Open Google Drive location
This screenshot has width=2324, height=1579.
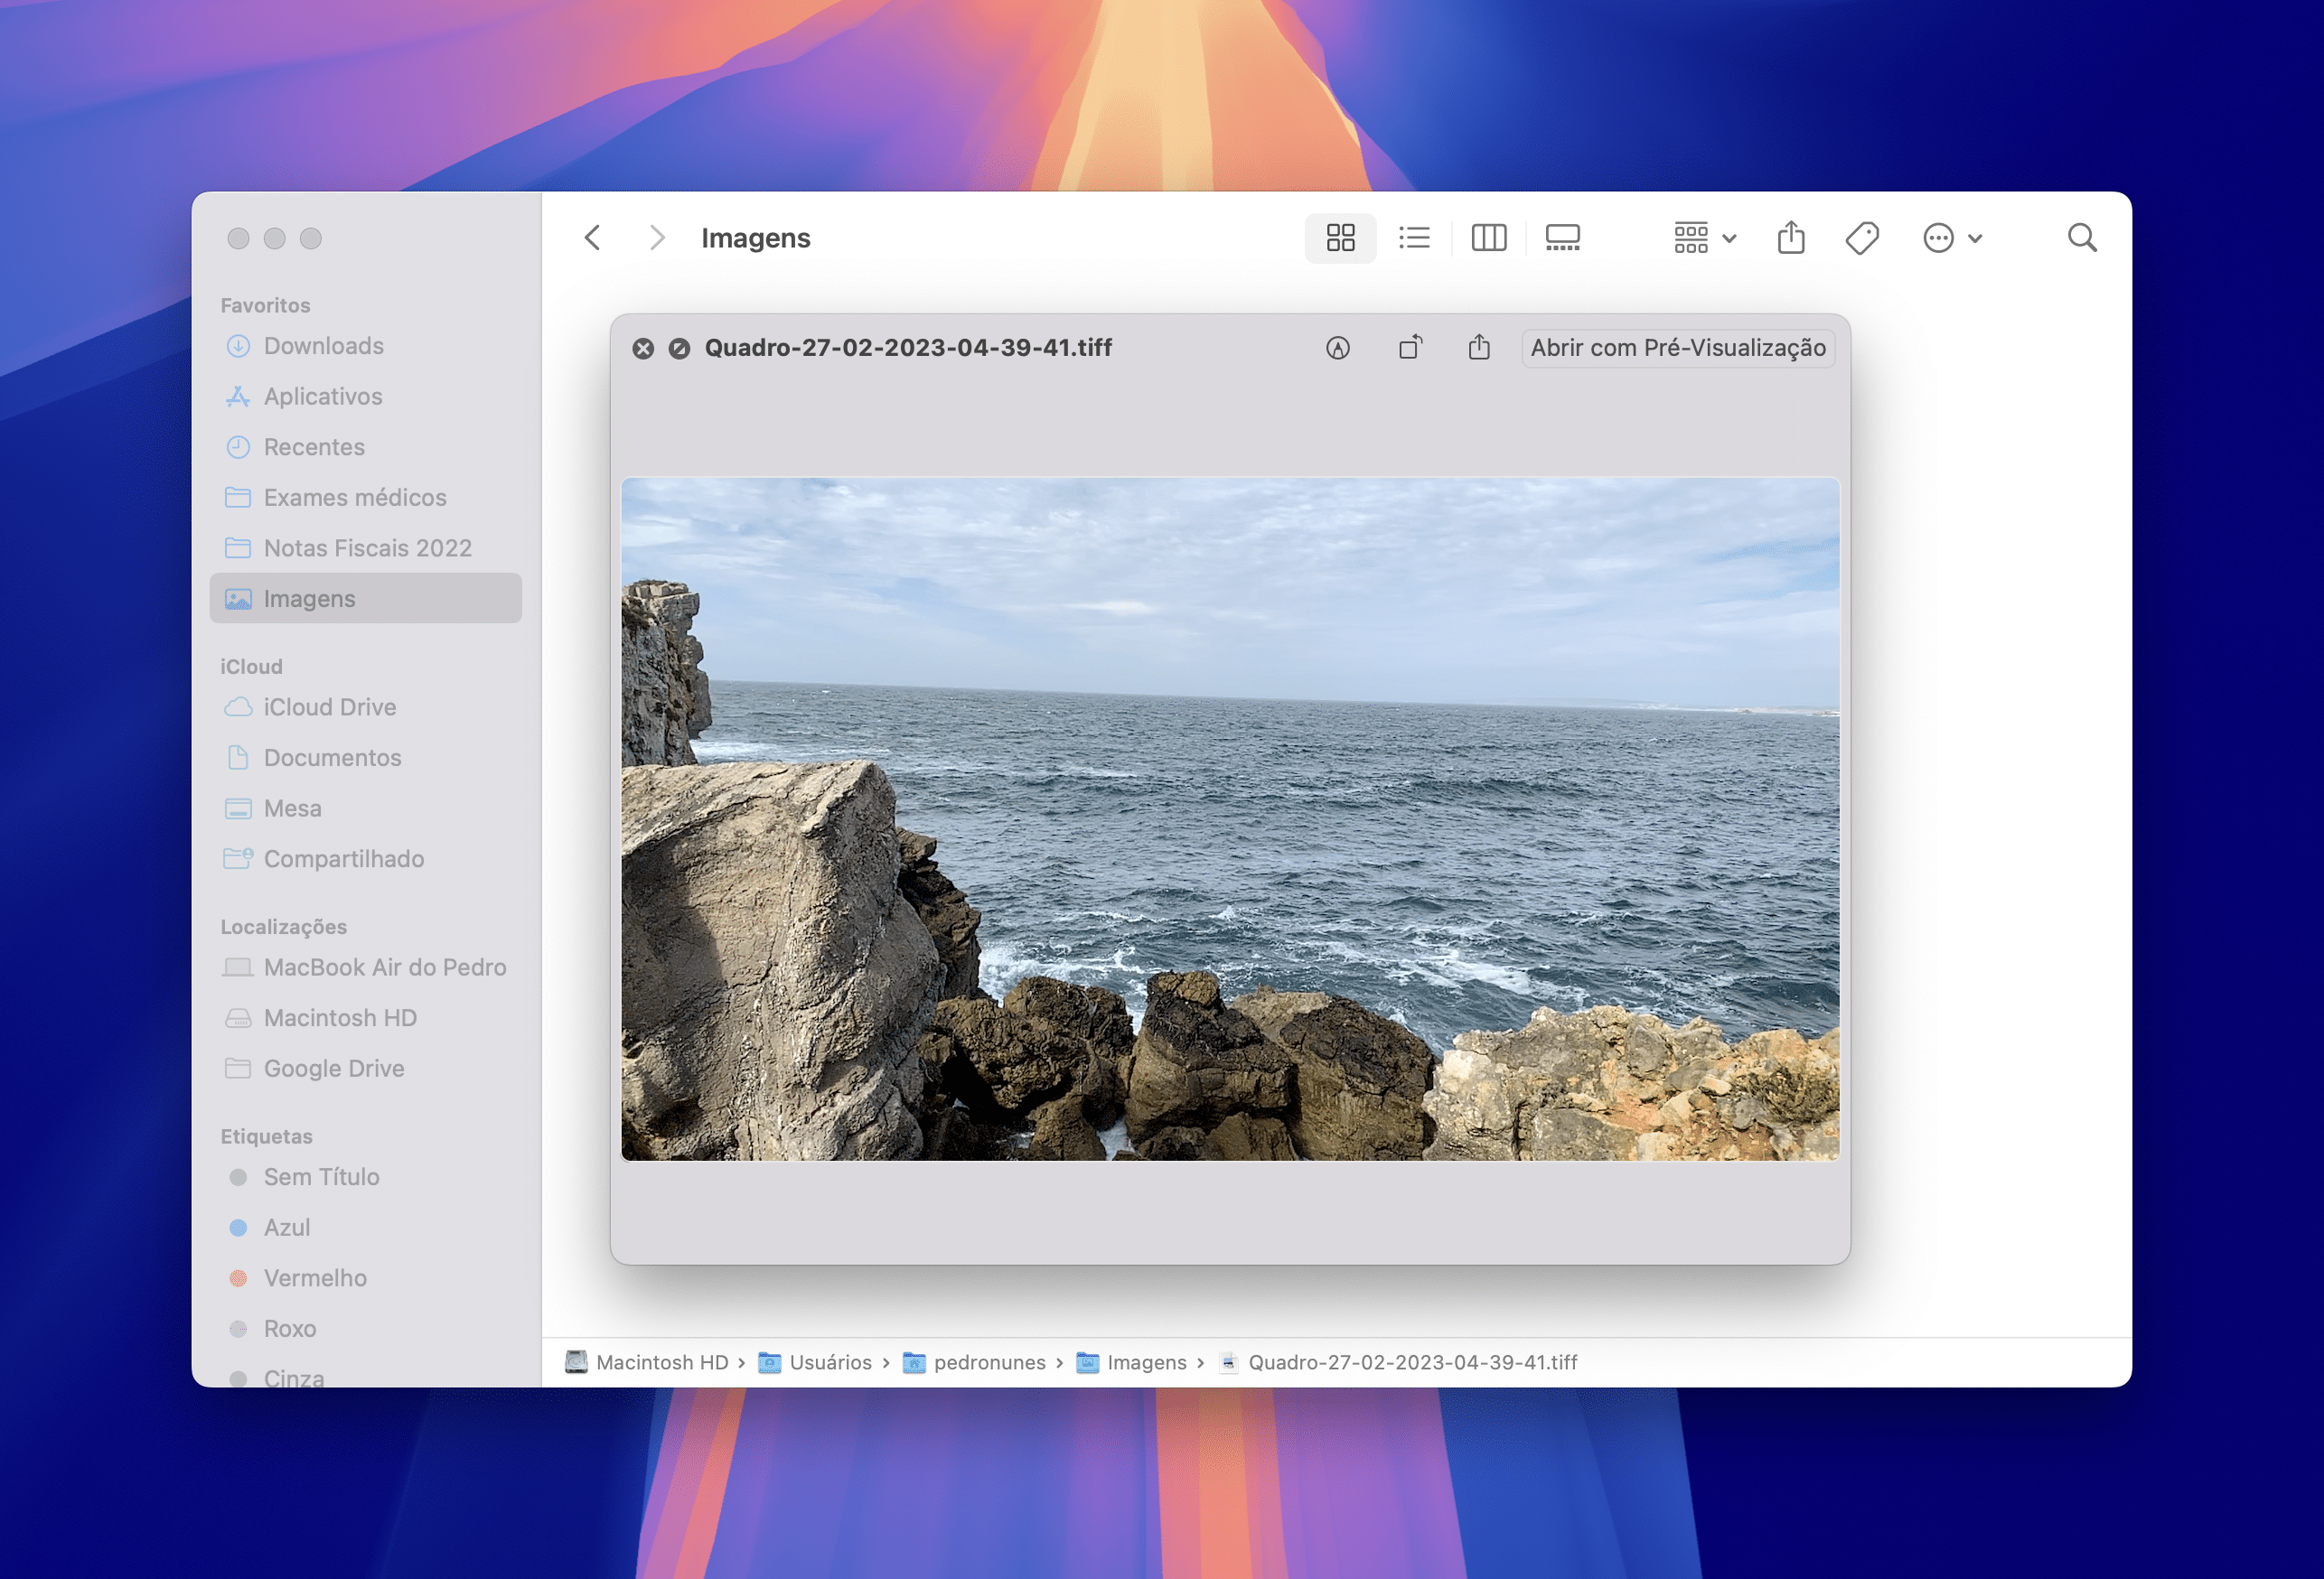click(x=366, y=1068)
